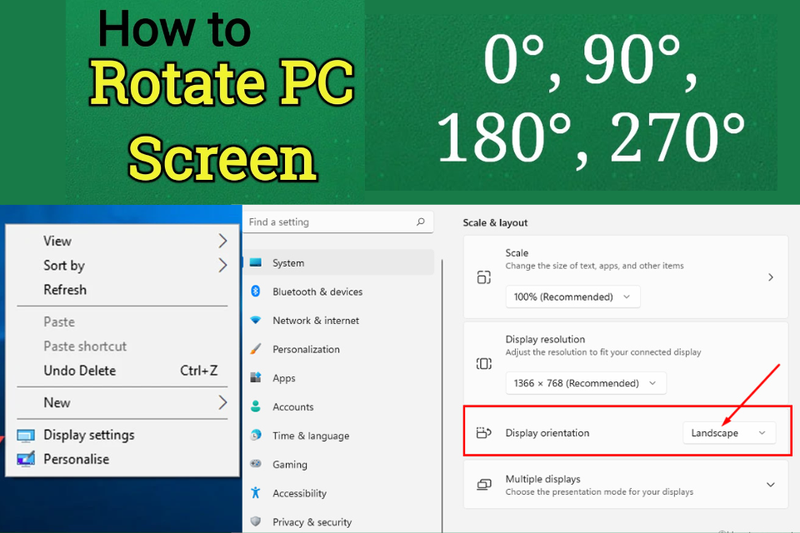800x533 pixels.
Task: Expand the View submenu arrow
Action: (x=222, y=241)
